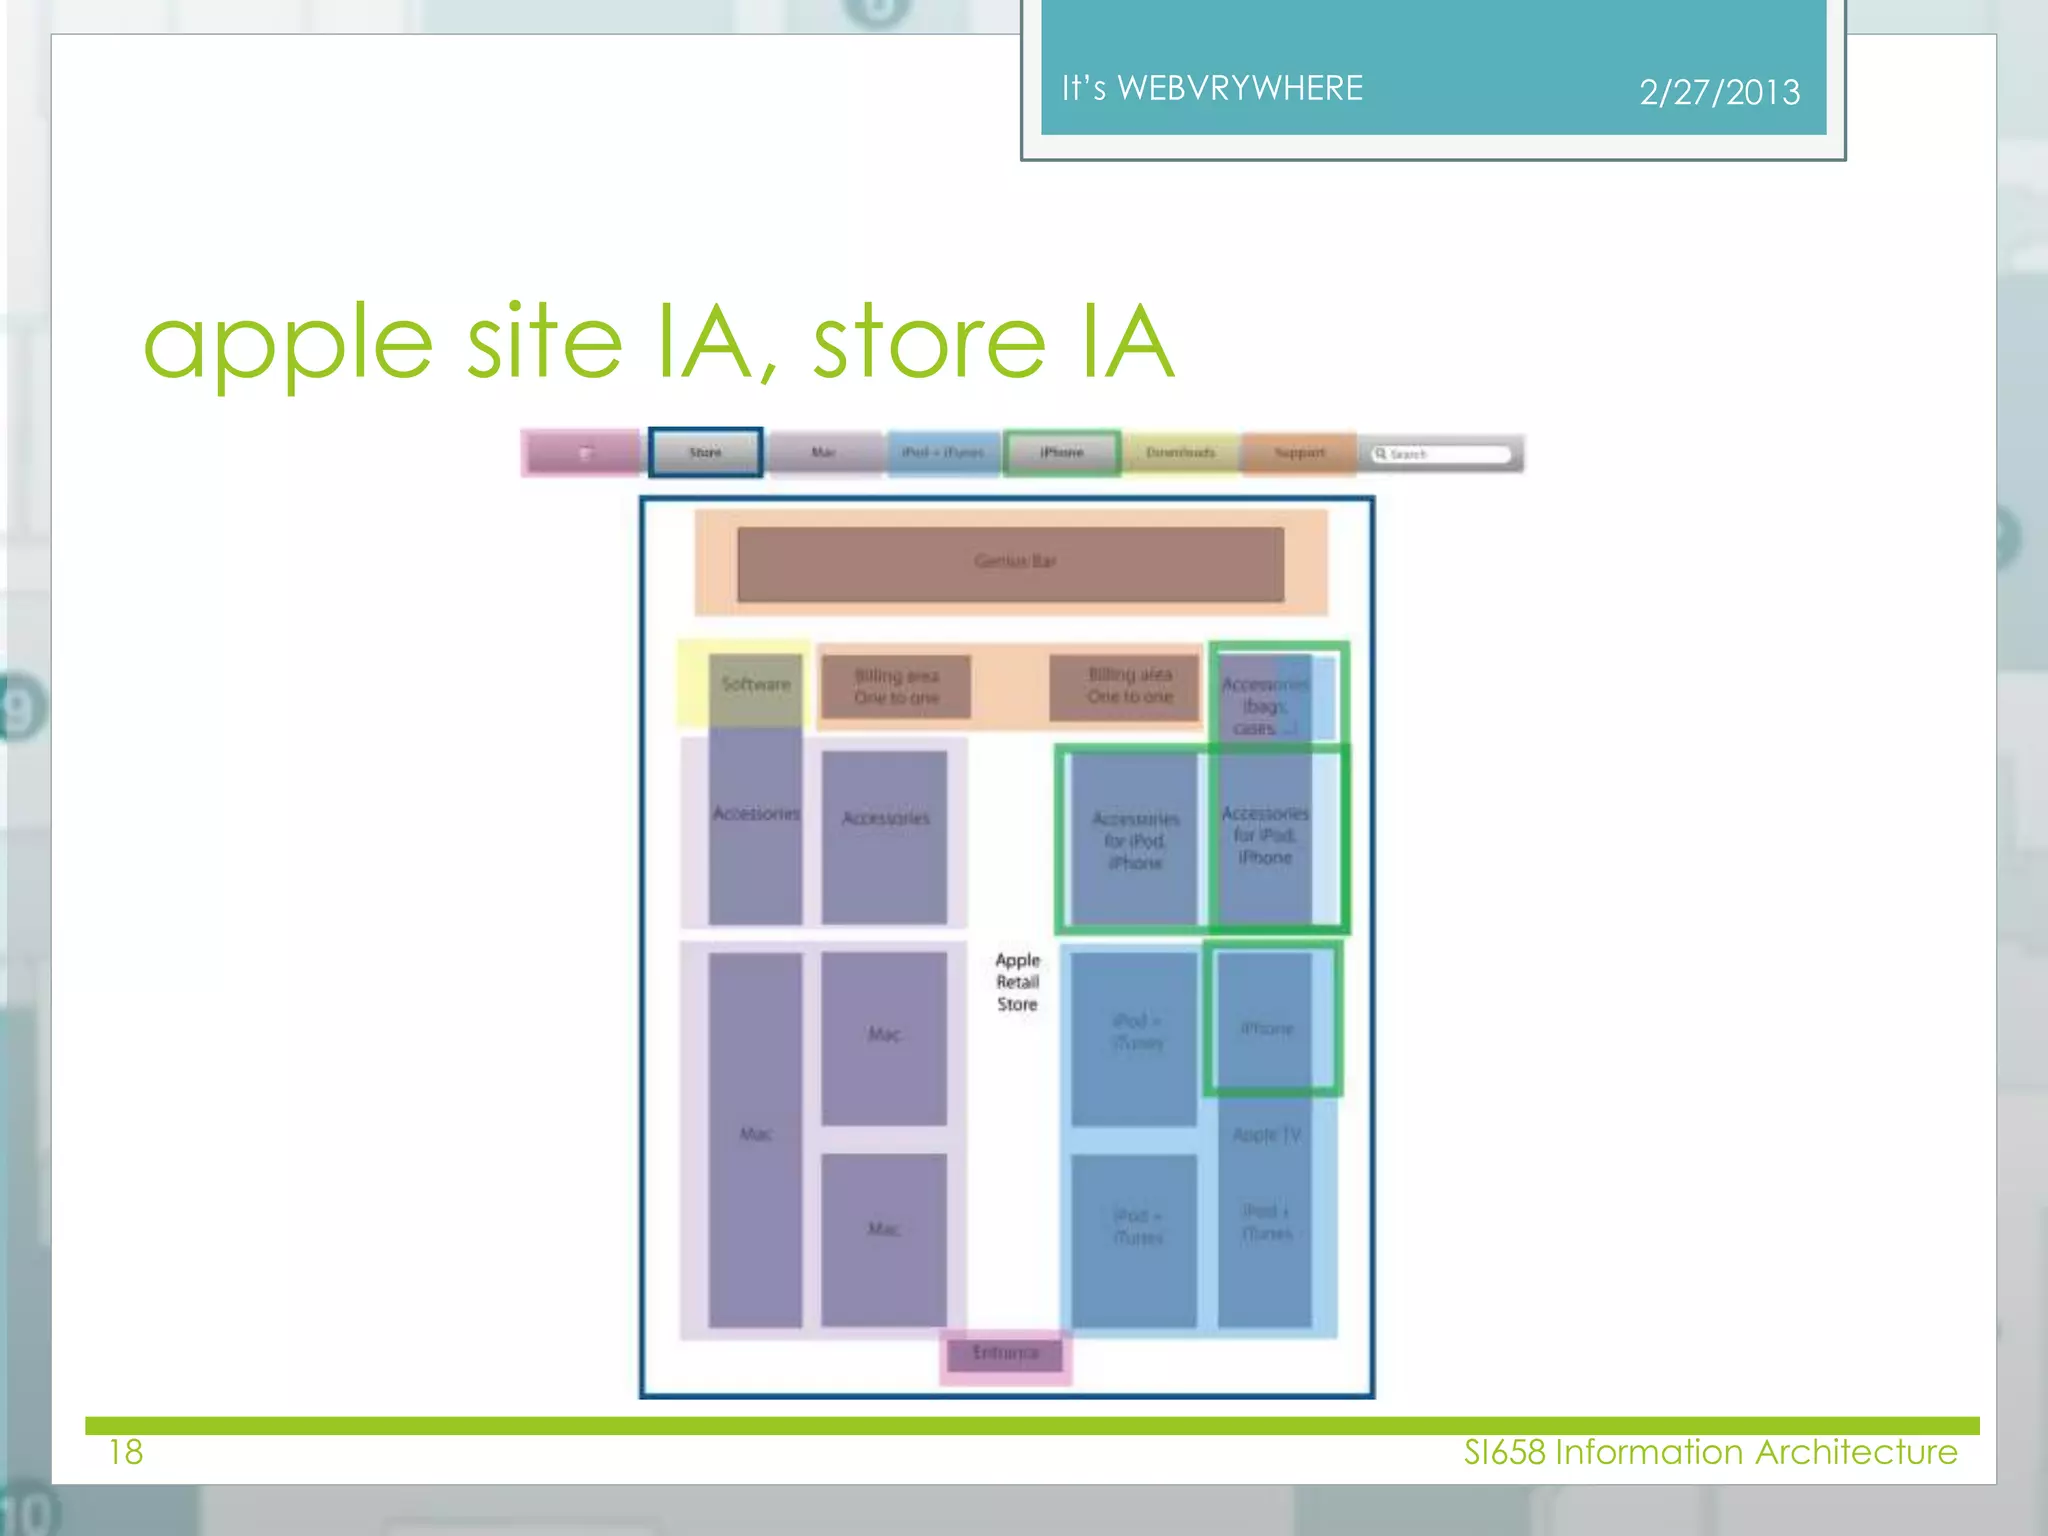Open the Mac tab in nav bar
2048x1536 pixels.
(x=823, y=453)
